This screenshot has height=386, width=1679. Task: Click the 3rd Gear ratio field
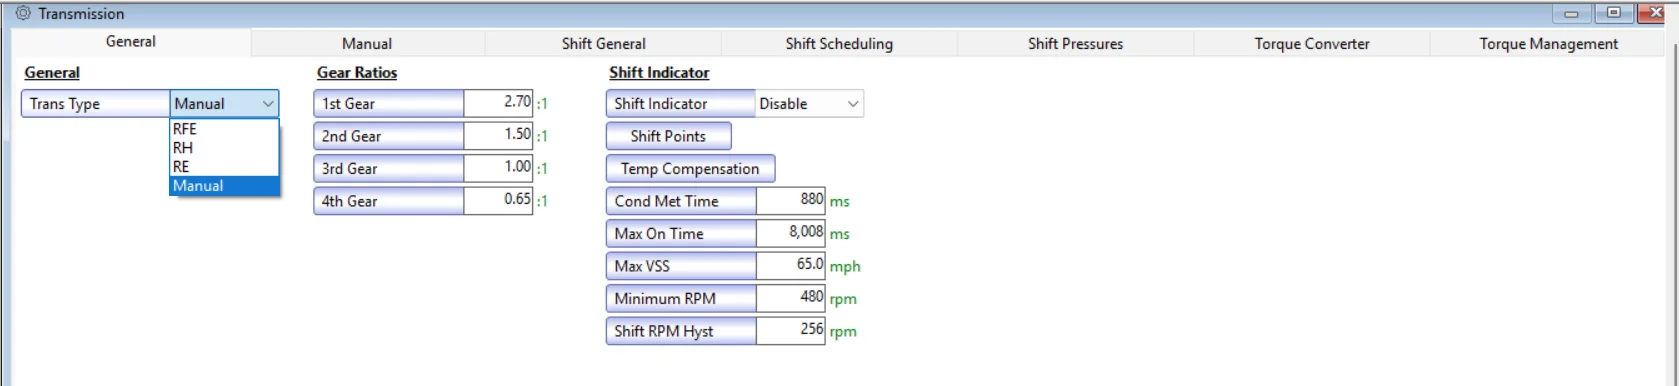tap(498, 168)
